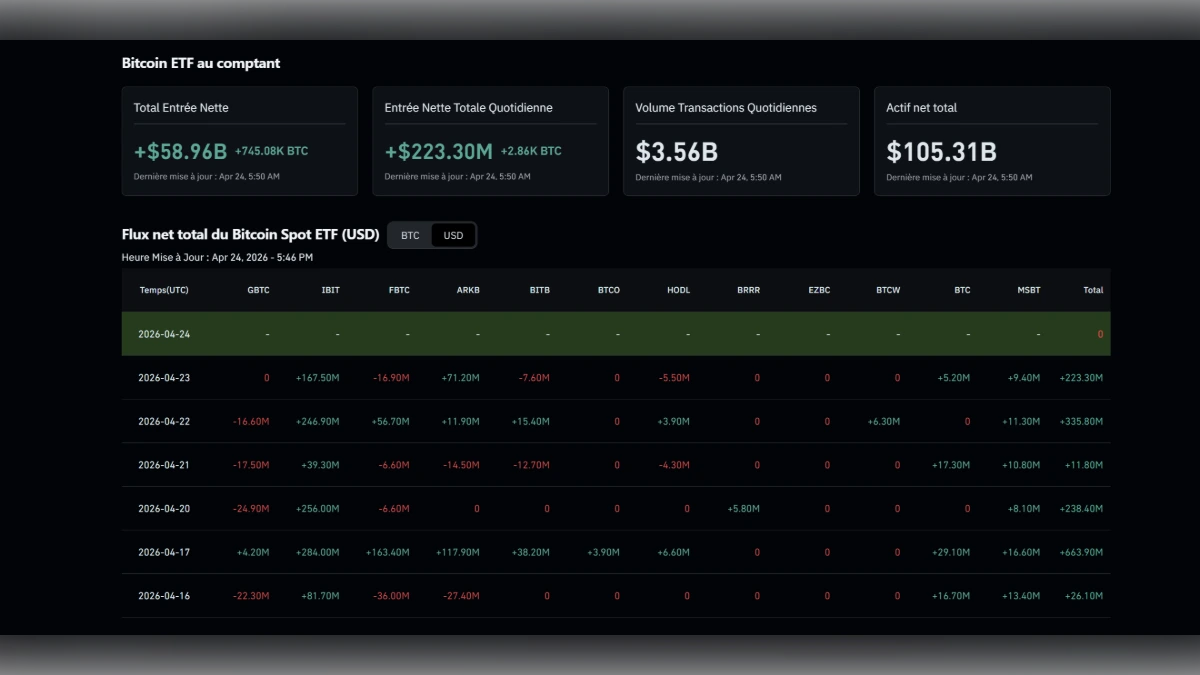1200x675 pixels.
Task: Open the Total Entrée Nette card
Action: click(240, 140)
